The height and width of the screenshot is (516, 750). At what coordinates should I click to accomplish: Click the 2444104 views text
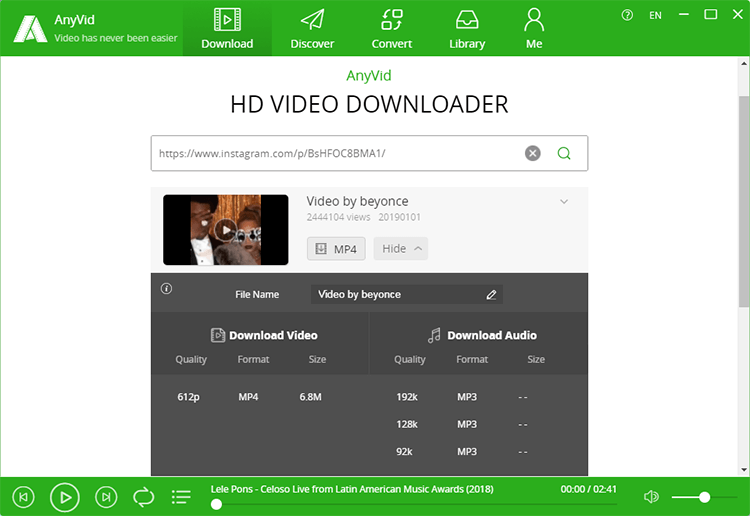(338, 217)
